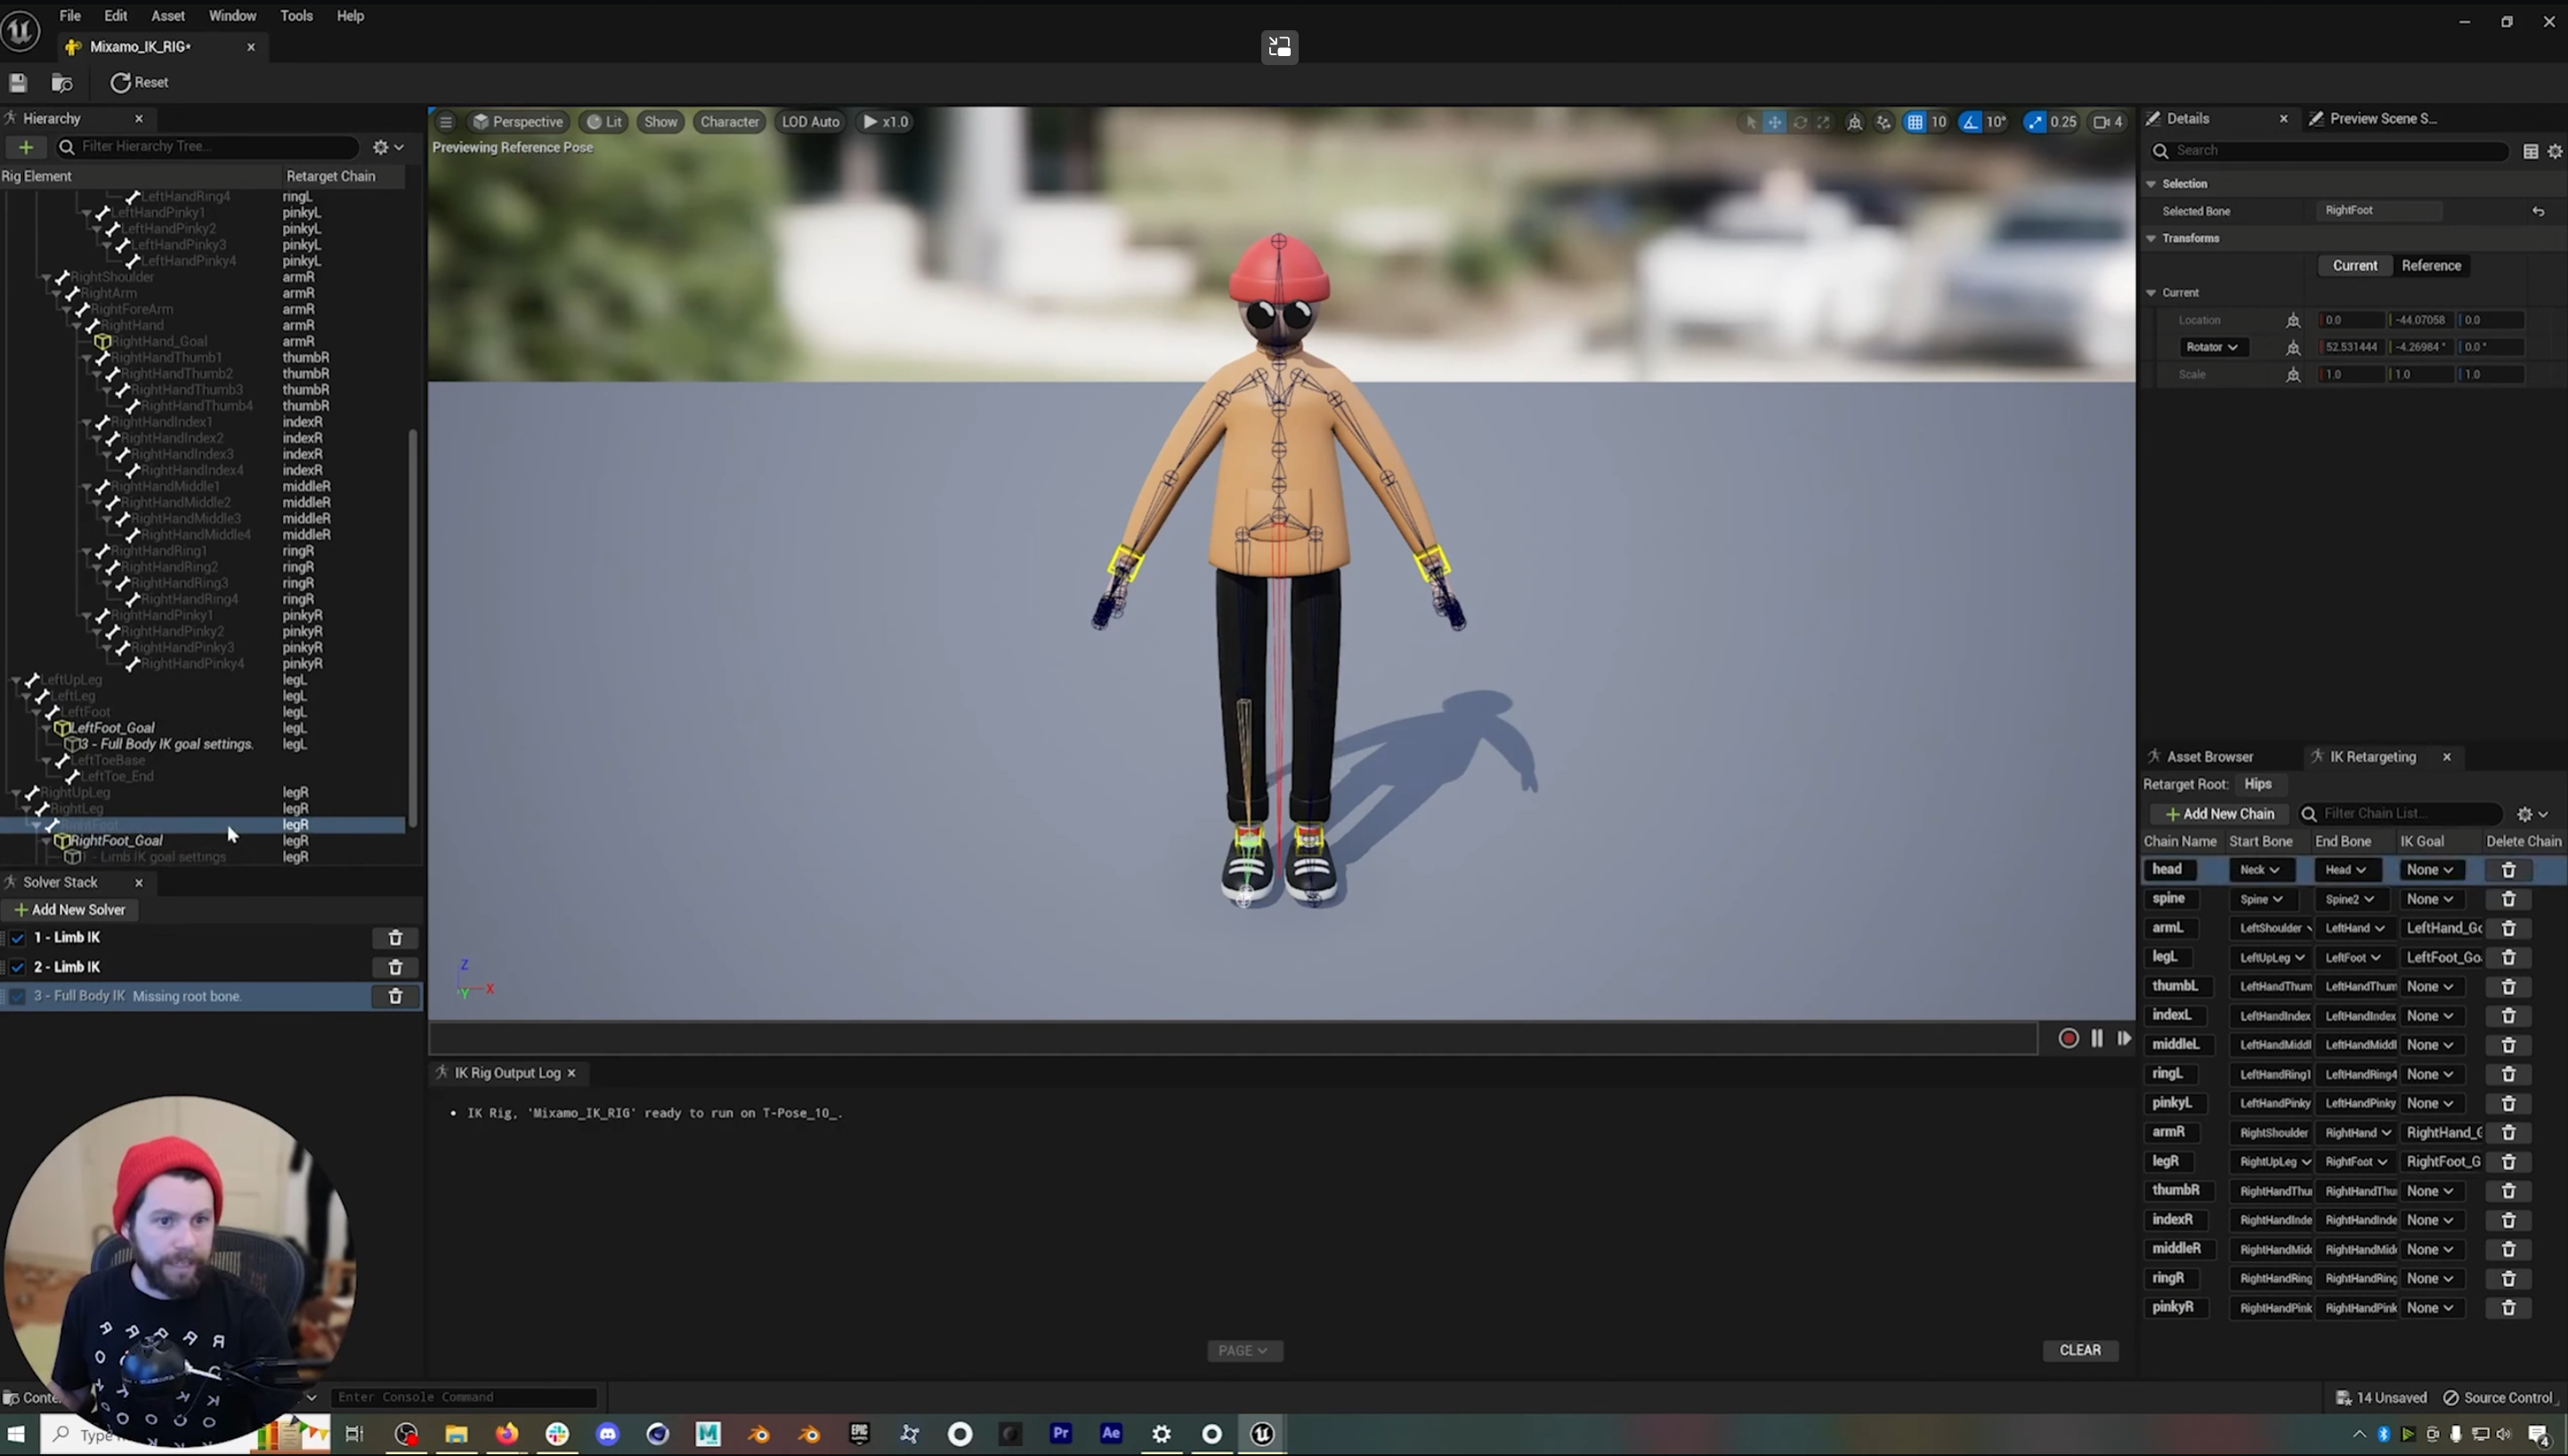Disable the 2 - Limb IK solver checkbox

click(17, 967)
